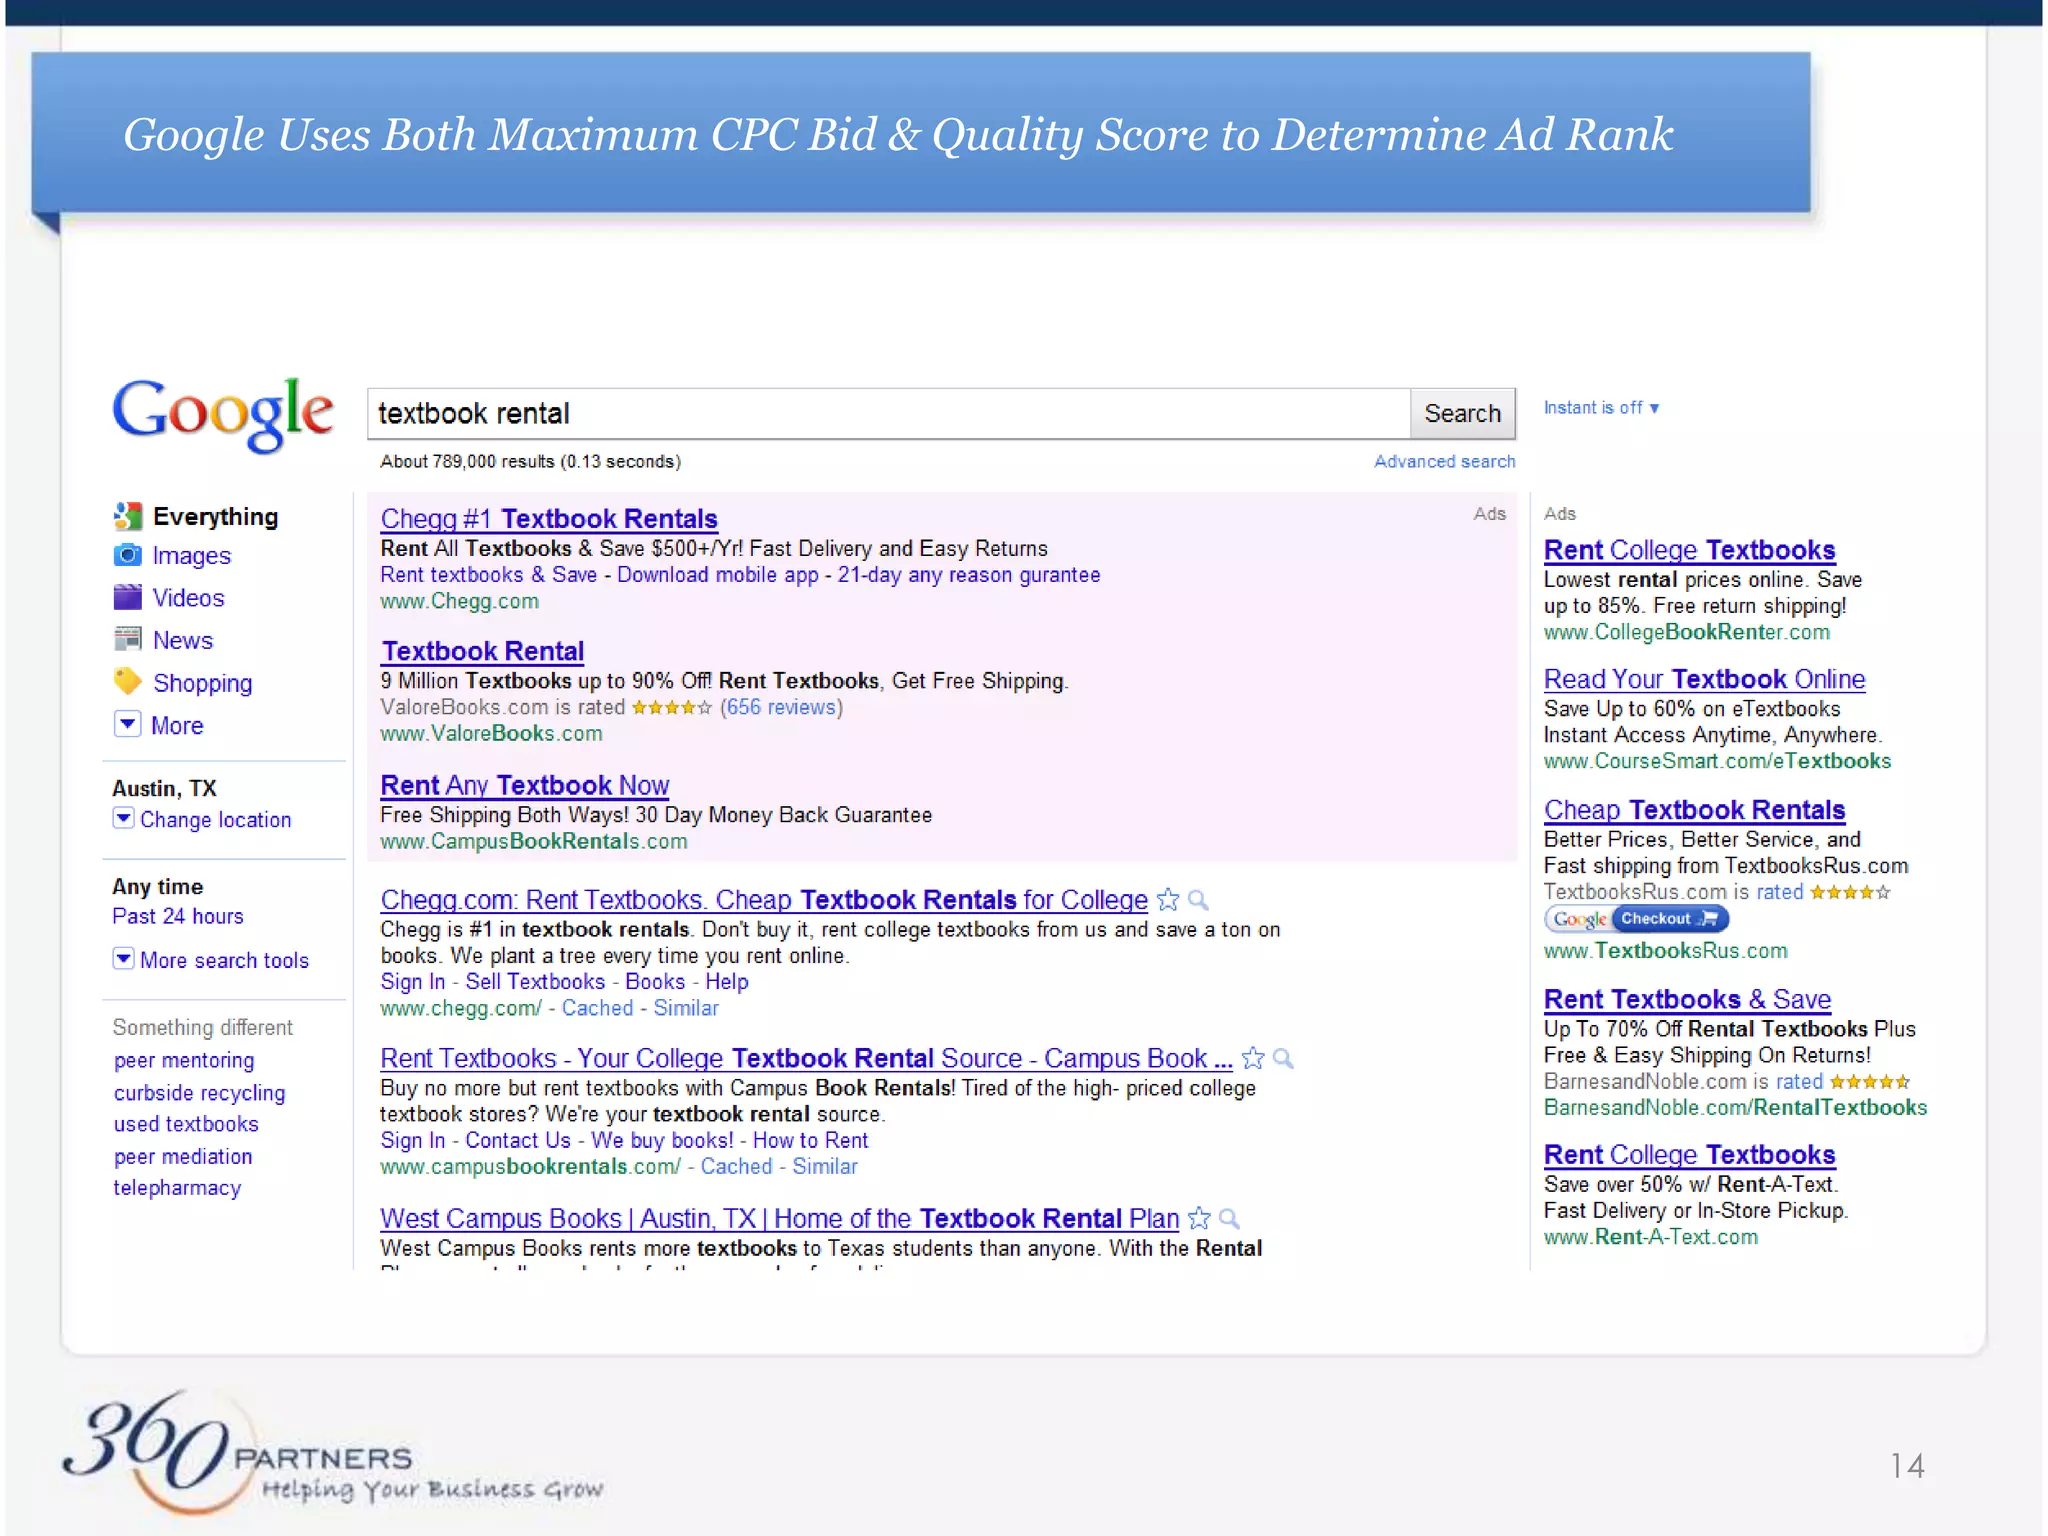Click TextbooksRus star rating icons
This screenshot has height=1536, width=2048.
point(1850,892)
